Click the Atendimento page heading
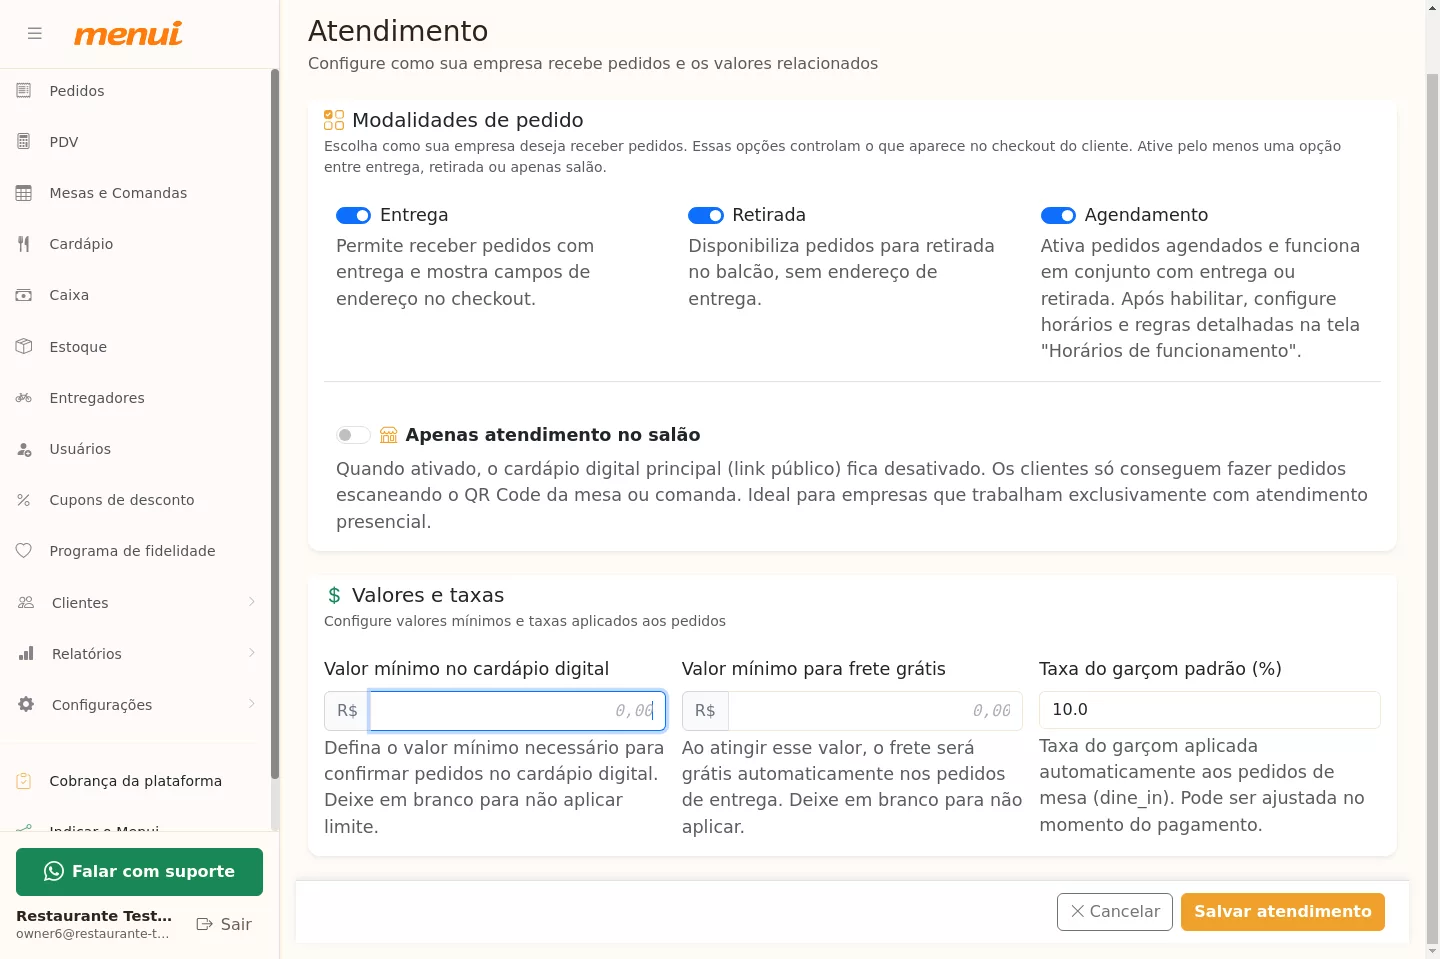 [398, 31]
